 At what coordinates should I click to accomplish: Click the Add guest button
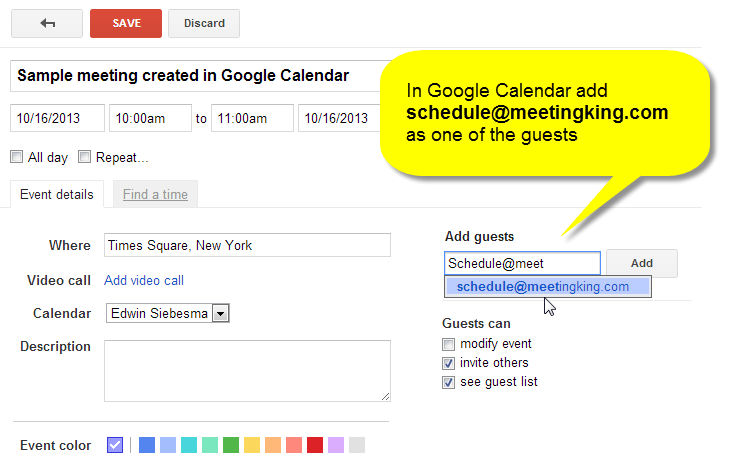click(642, 263)
